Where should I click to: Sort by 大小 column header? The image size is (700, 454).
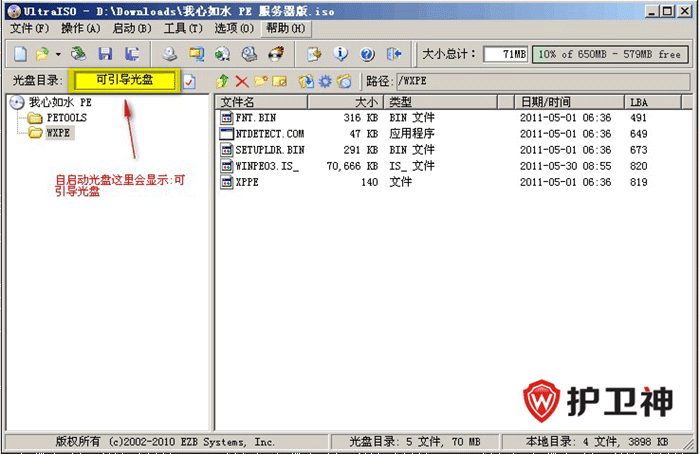point(346,102)
